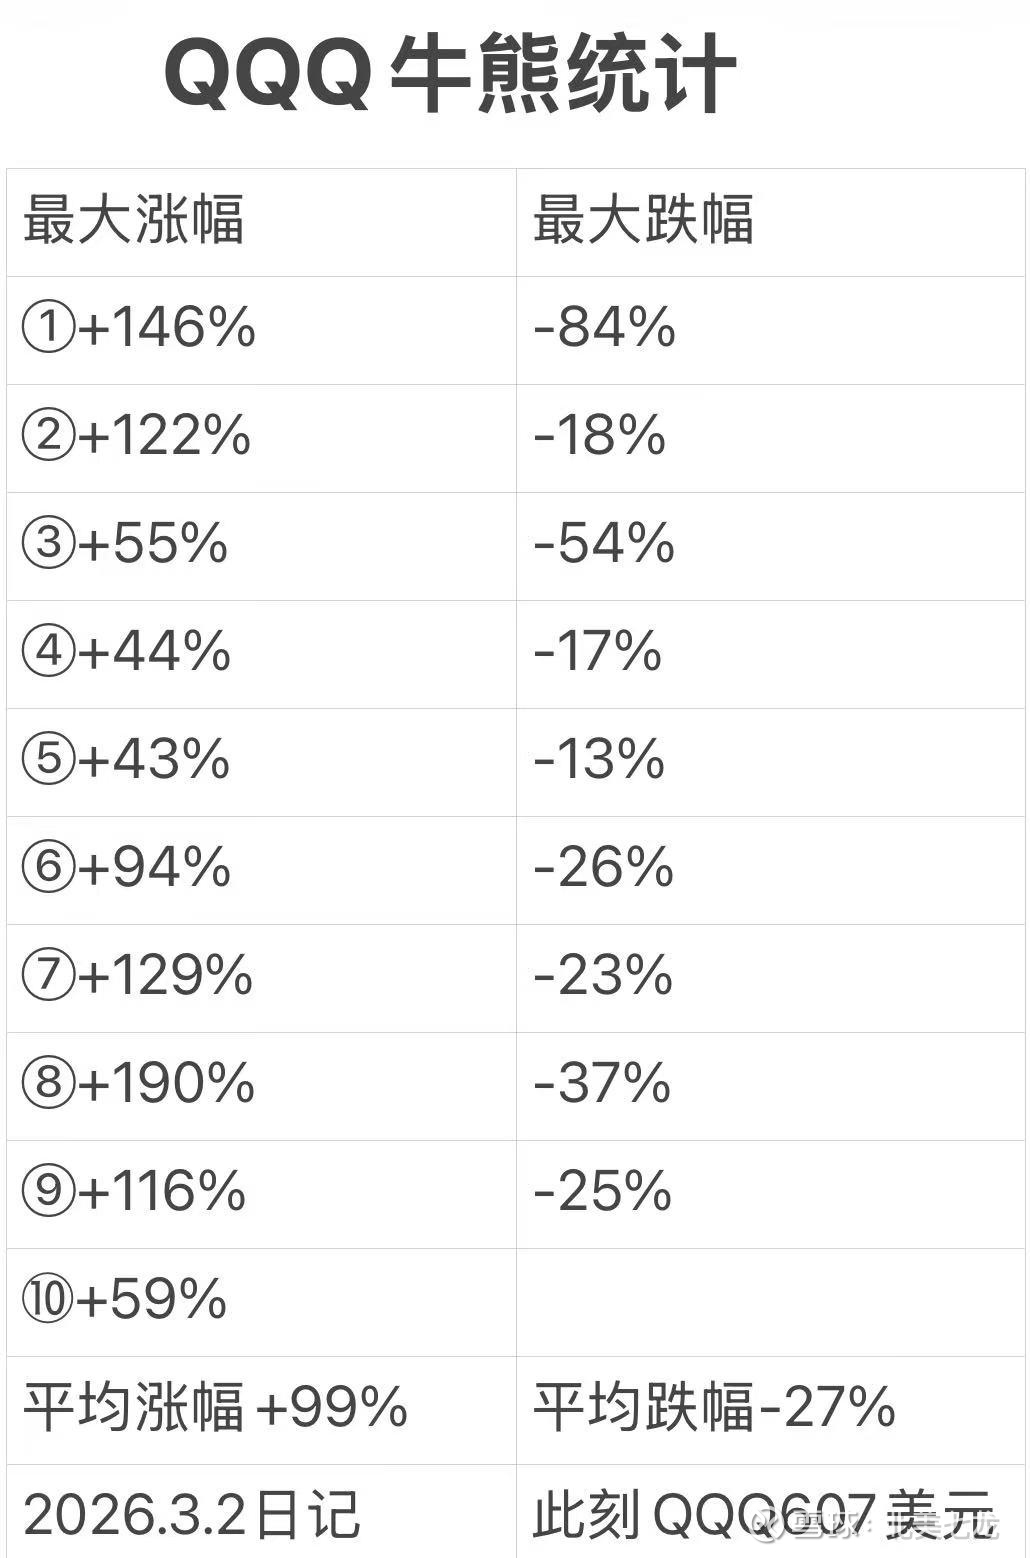1030x1558 pixels.
Task: Click the ④+44% cell
Action: pyautogui.click(x=127, y=652)
